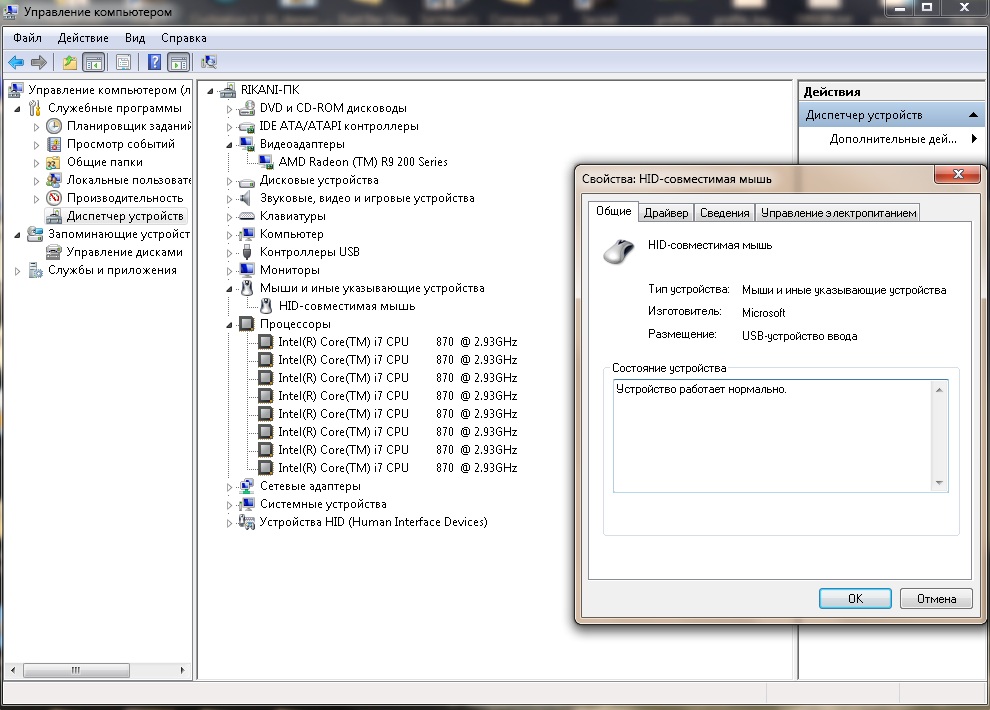Image resolution: width=990 pixels, height=710 pixels.
Task: Open Help with the question mark icon
Action: pos(155,62)
